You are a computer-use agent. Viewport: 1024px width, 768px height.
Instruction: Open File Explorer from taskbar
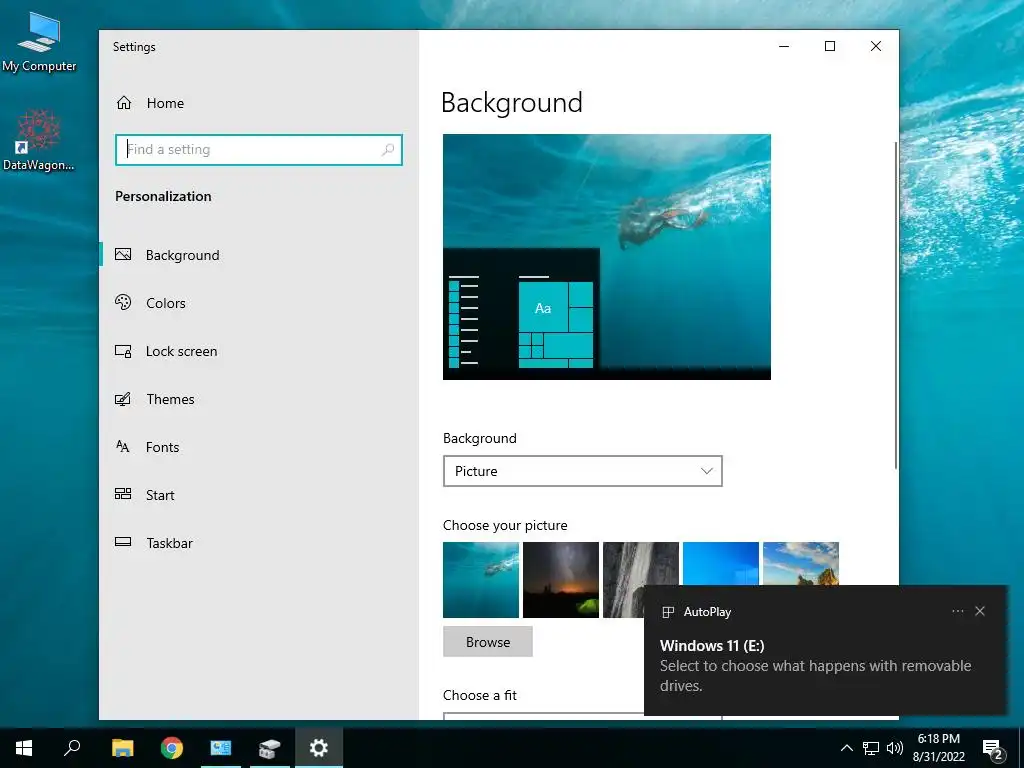point(122,748)
